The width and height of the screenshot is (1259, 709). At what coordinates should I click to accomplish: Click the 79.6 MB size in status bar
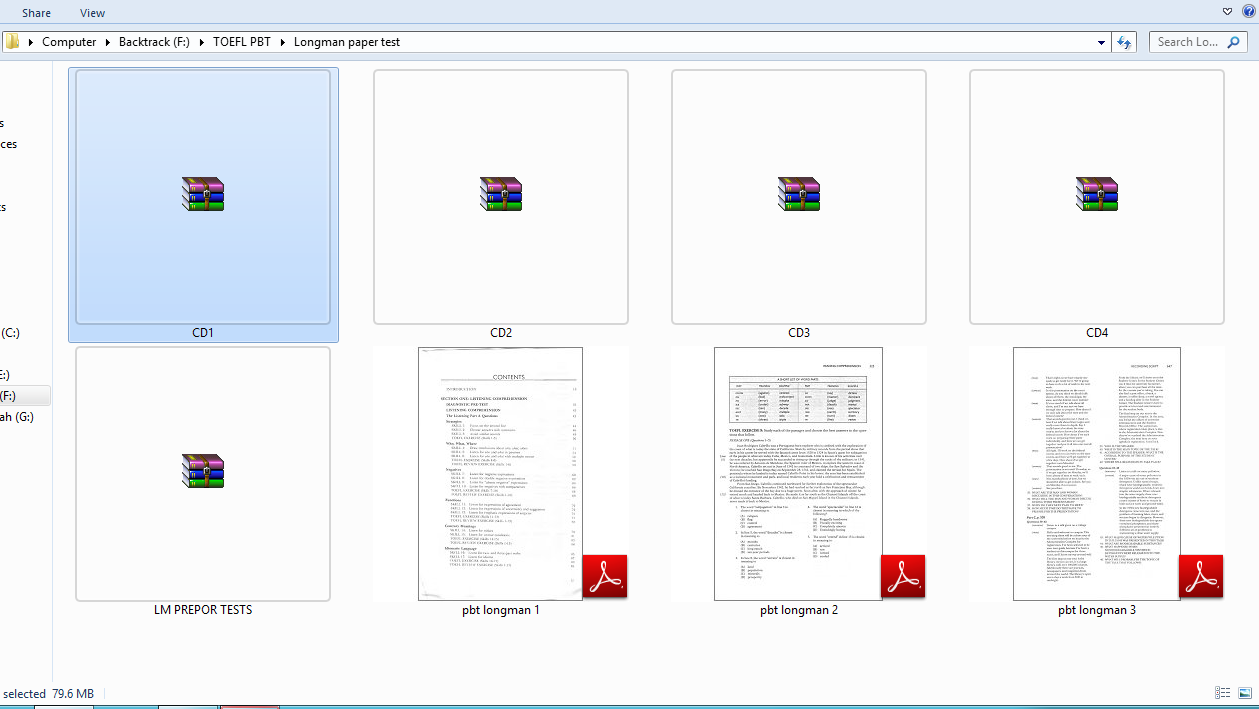tap(73, 693)
